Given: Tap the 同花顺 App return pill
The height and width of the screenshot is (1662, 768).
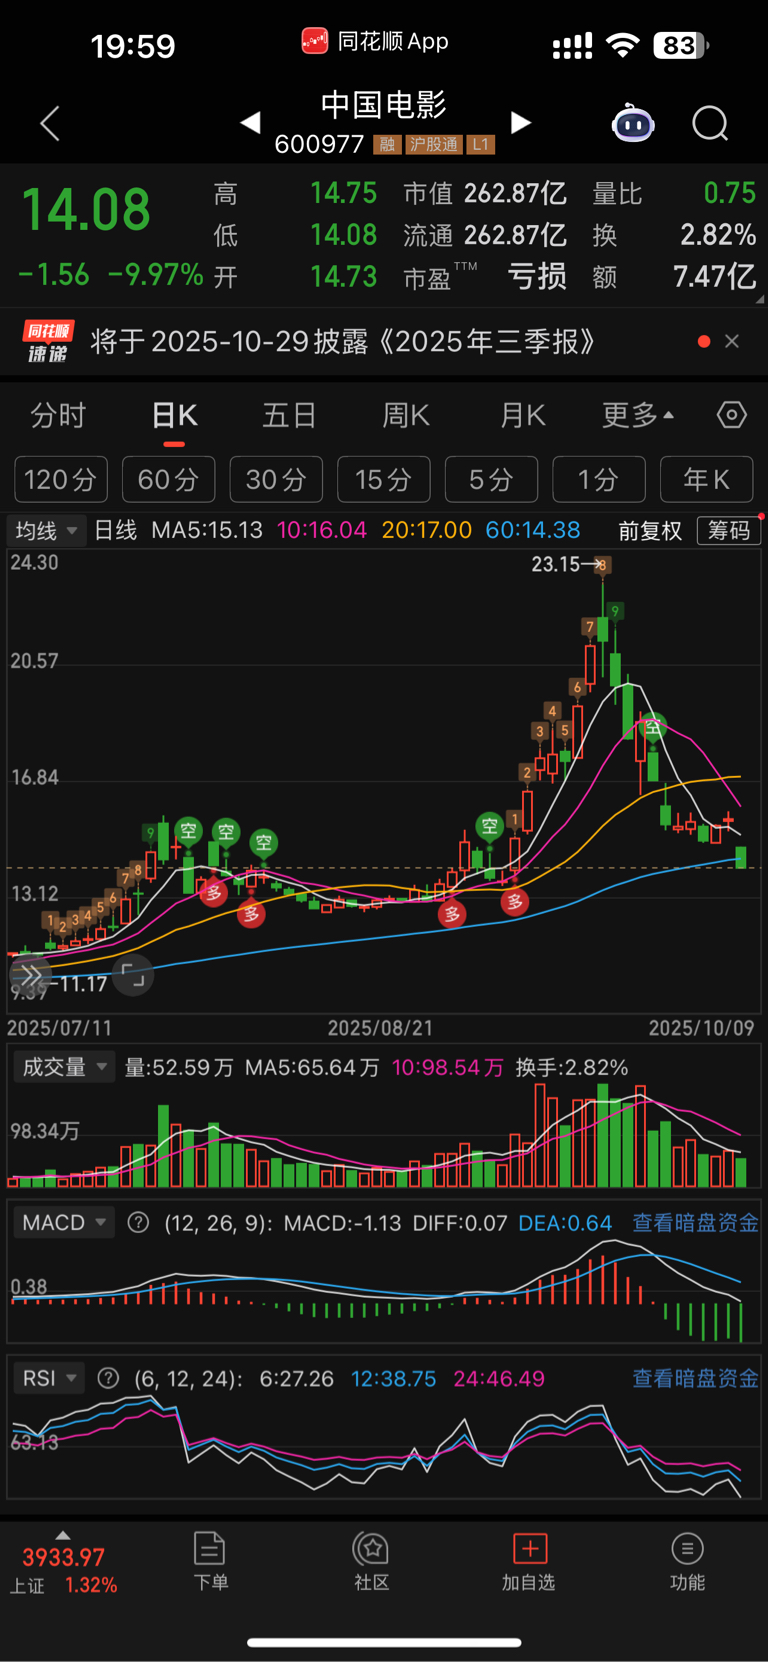Looking at the screenshot, I should (x=374, y=41).
